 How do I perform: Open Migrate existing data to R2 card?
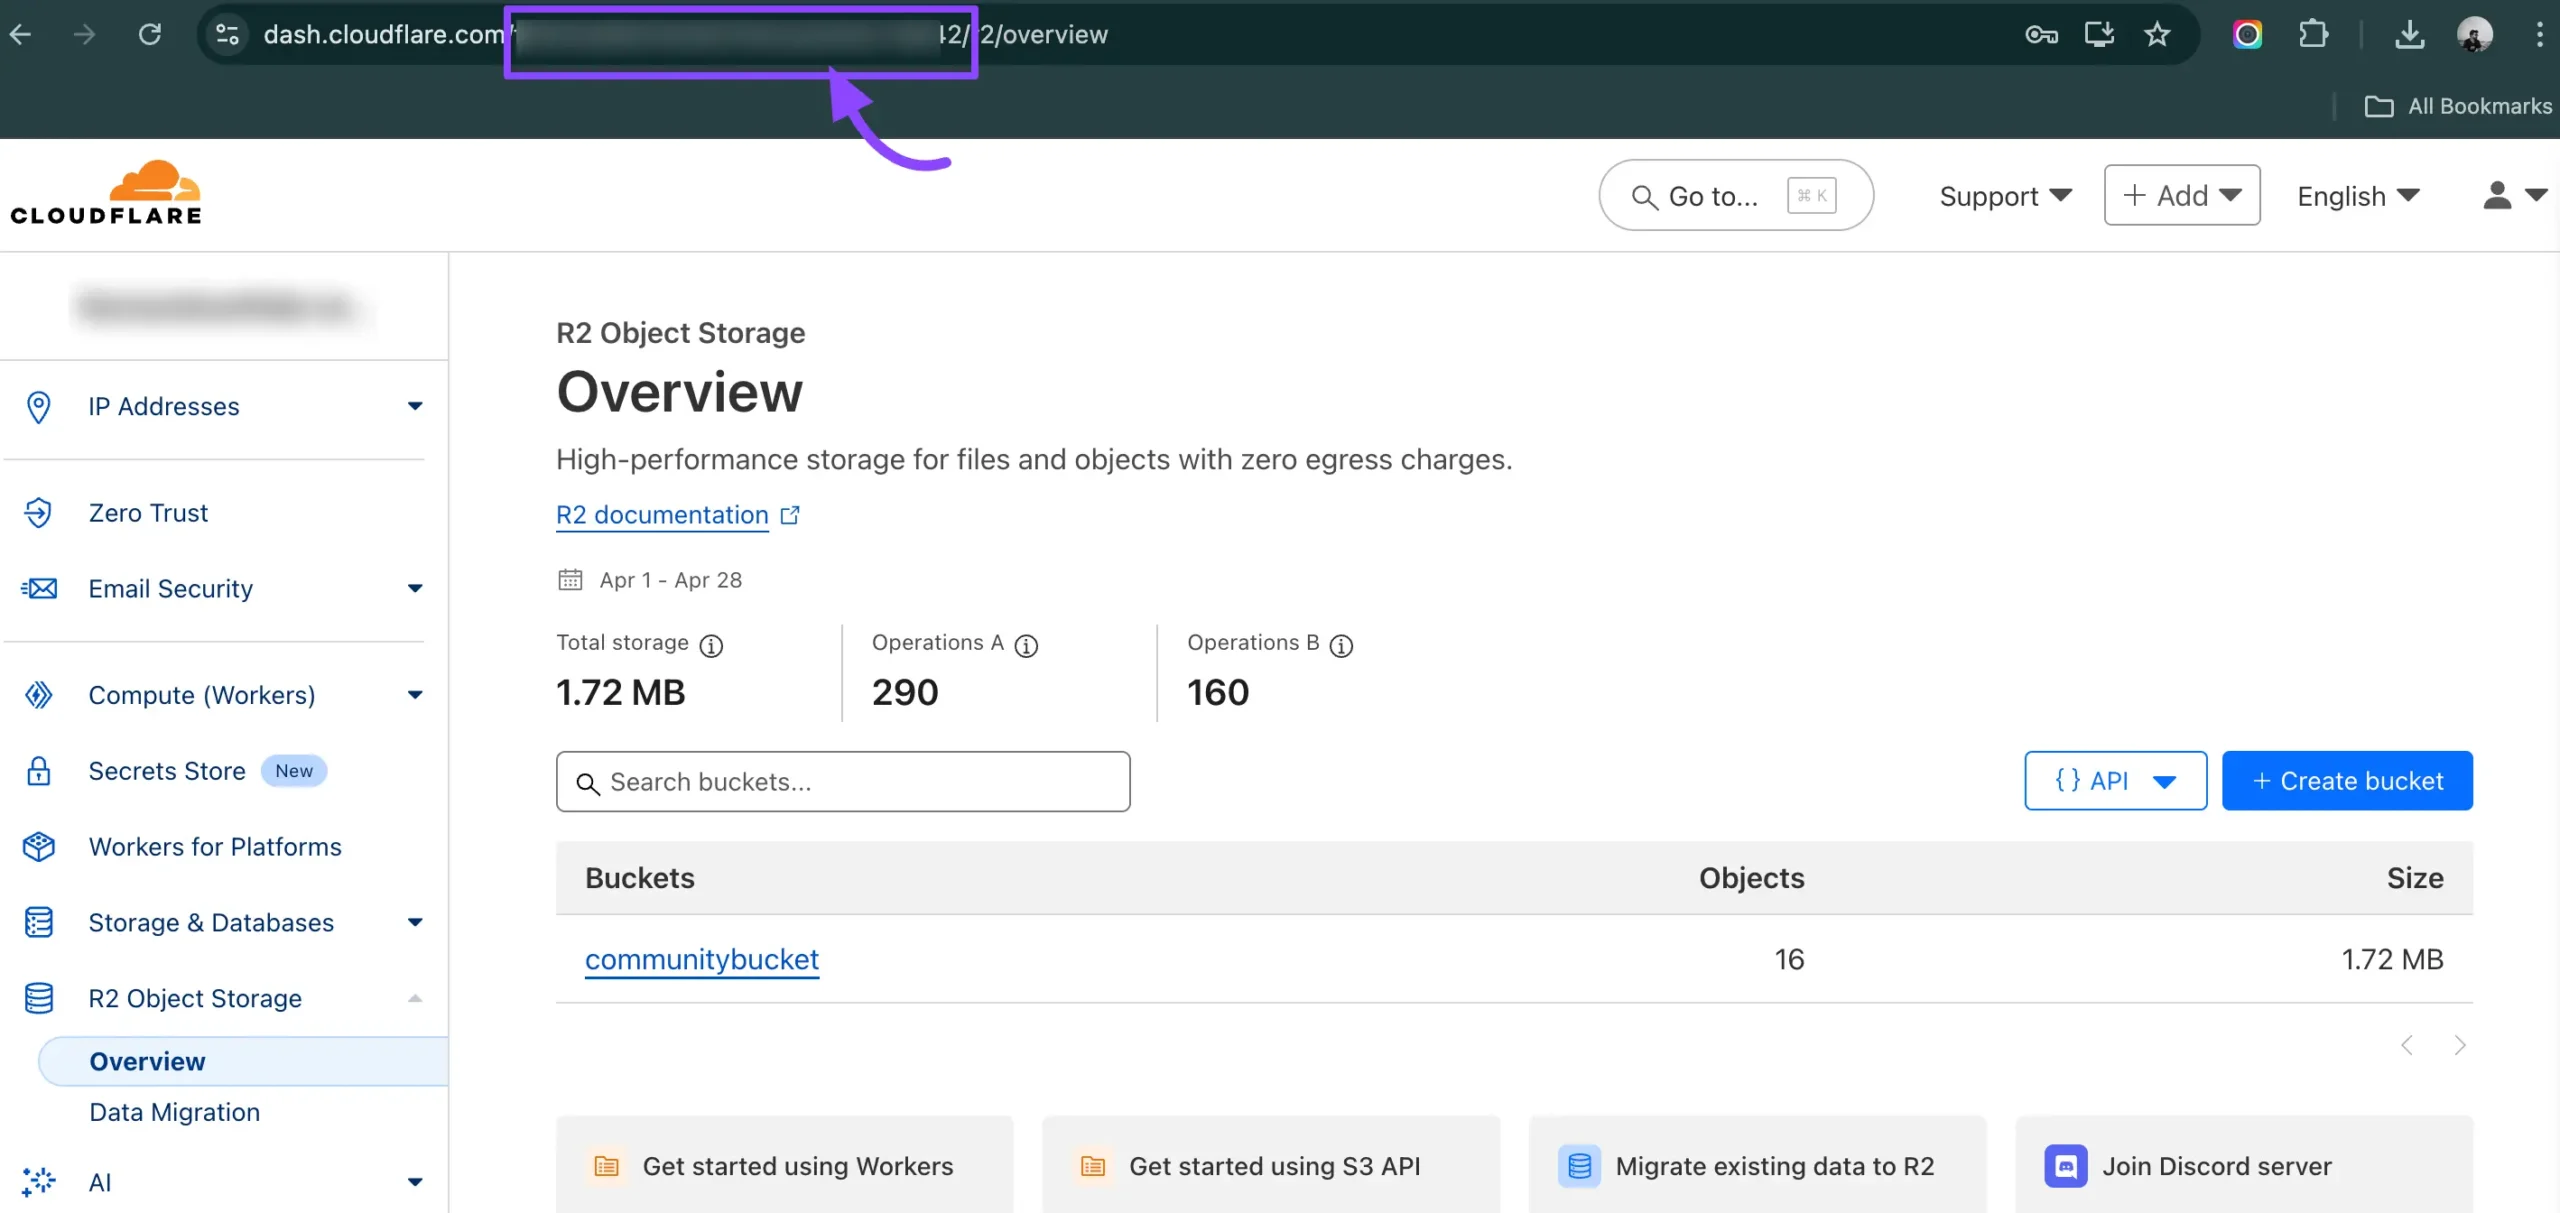pyautogui.click(x=1757, y=1165)
